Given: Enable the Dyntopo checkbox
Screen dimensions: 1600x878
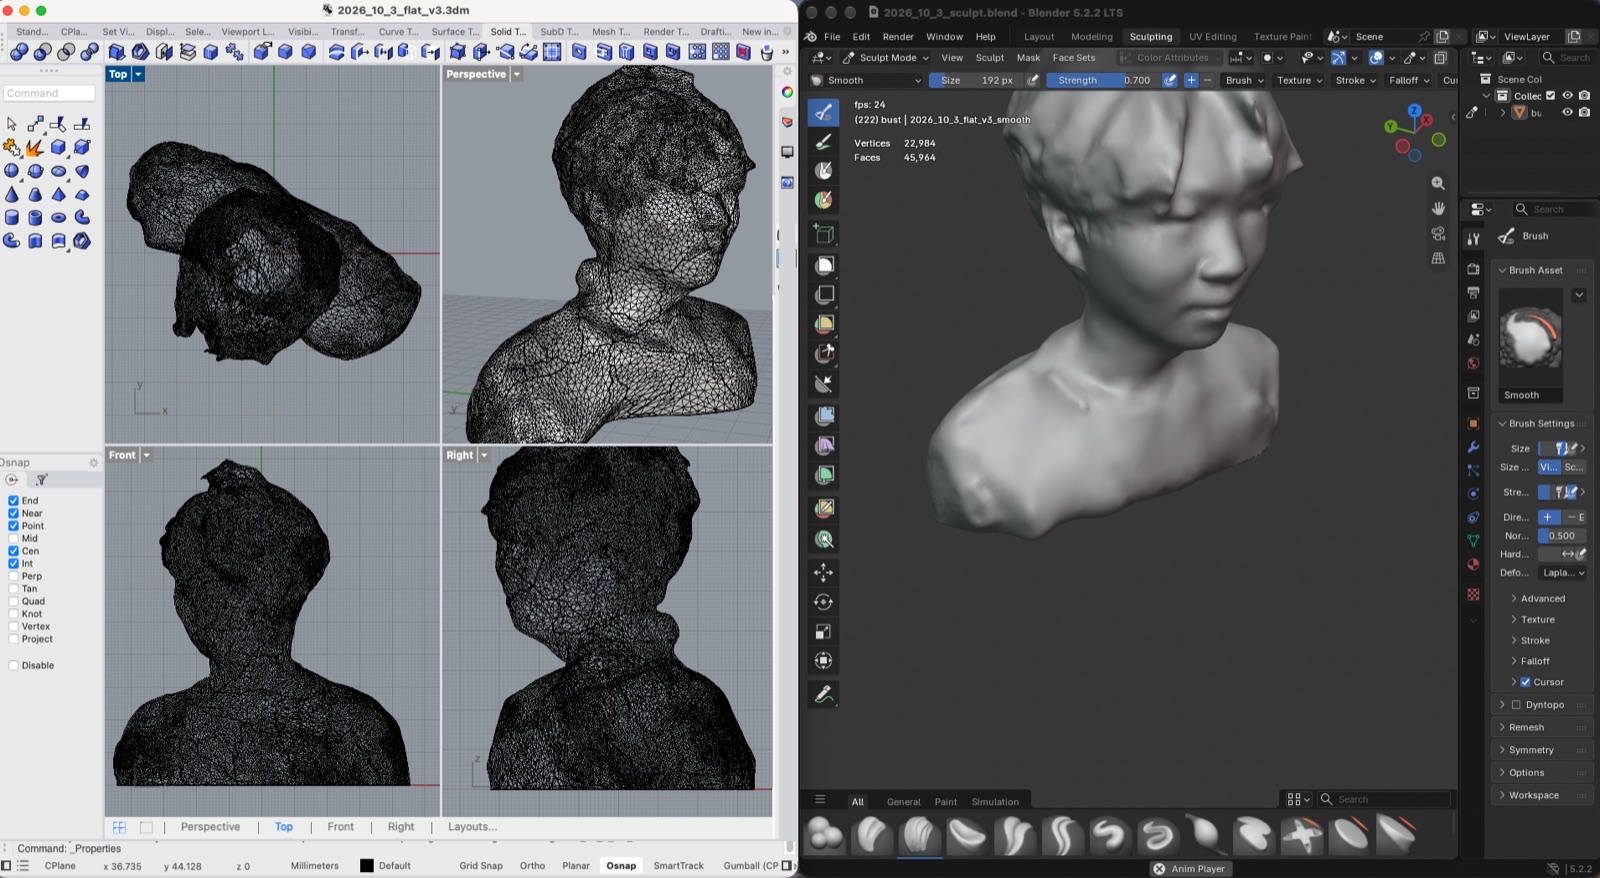Looking at the screenshot, I should pyautogui.click(x=1516, y=705).
